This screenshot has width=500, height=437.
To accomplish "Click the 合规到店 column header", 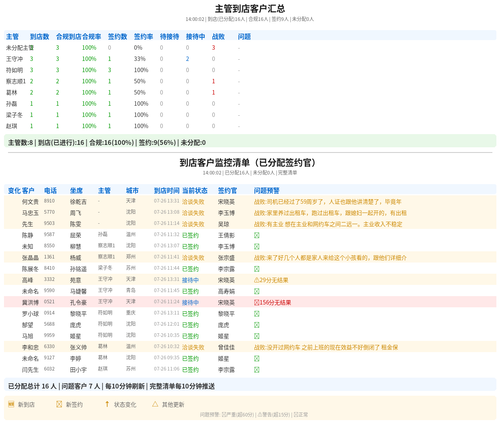I will click(69, 37).
